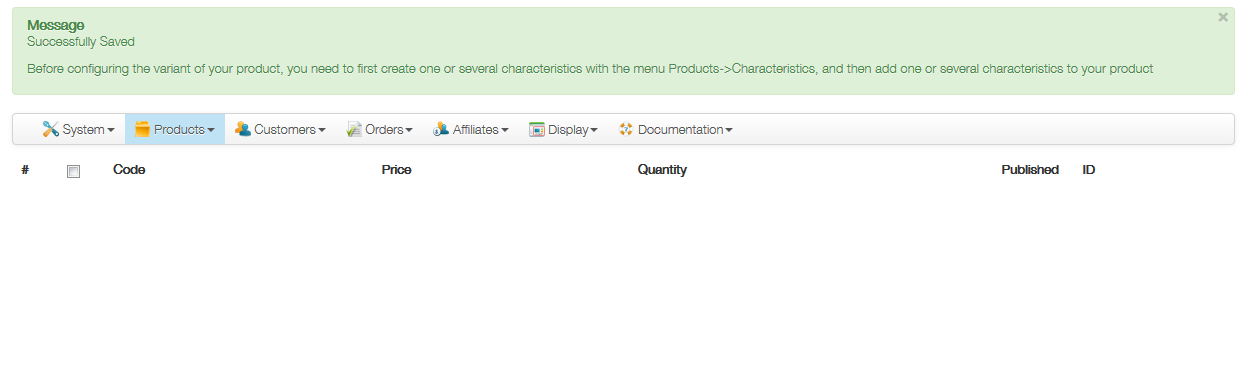This screenshot has width=1243, height=380.
Task: Tick the select-all checkbox in table header
Action: 73,171
